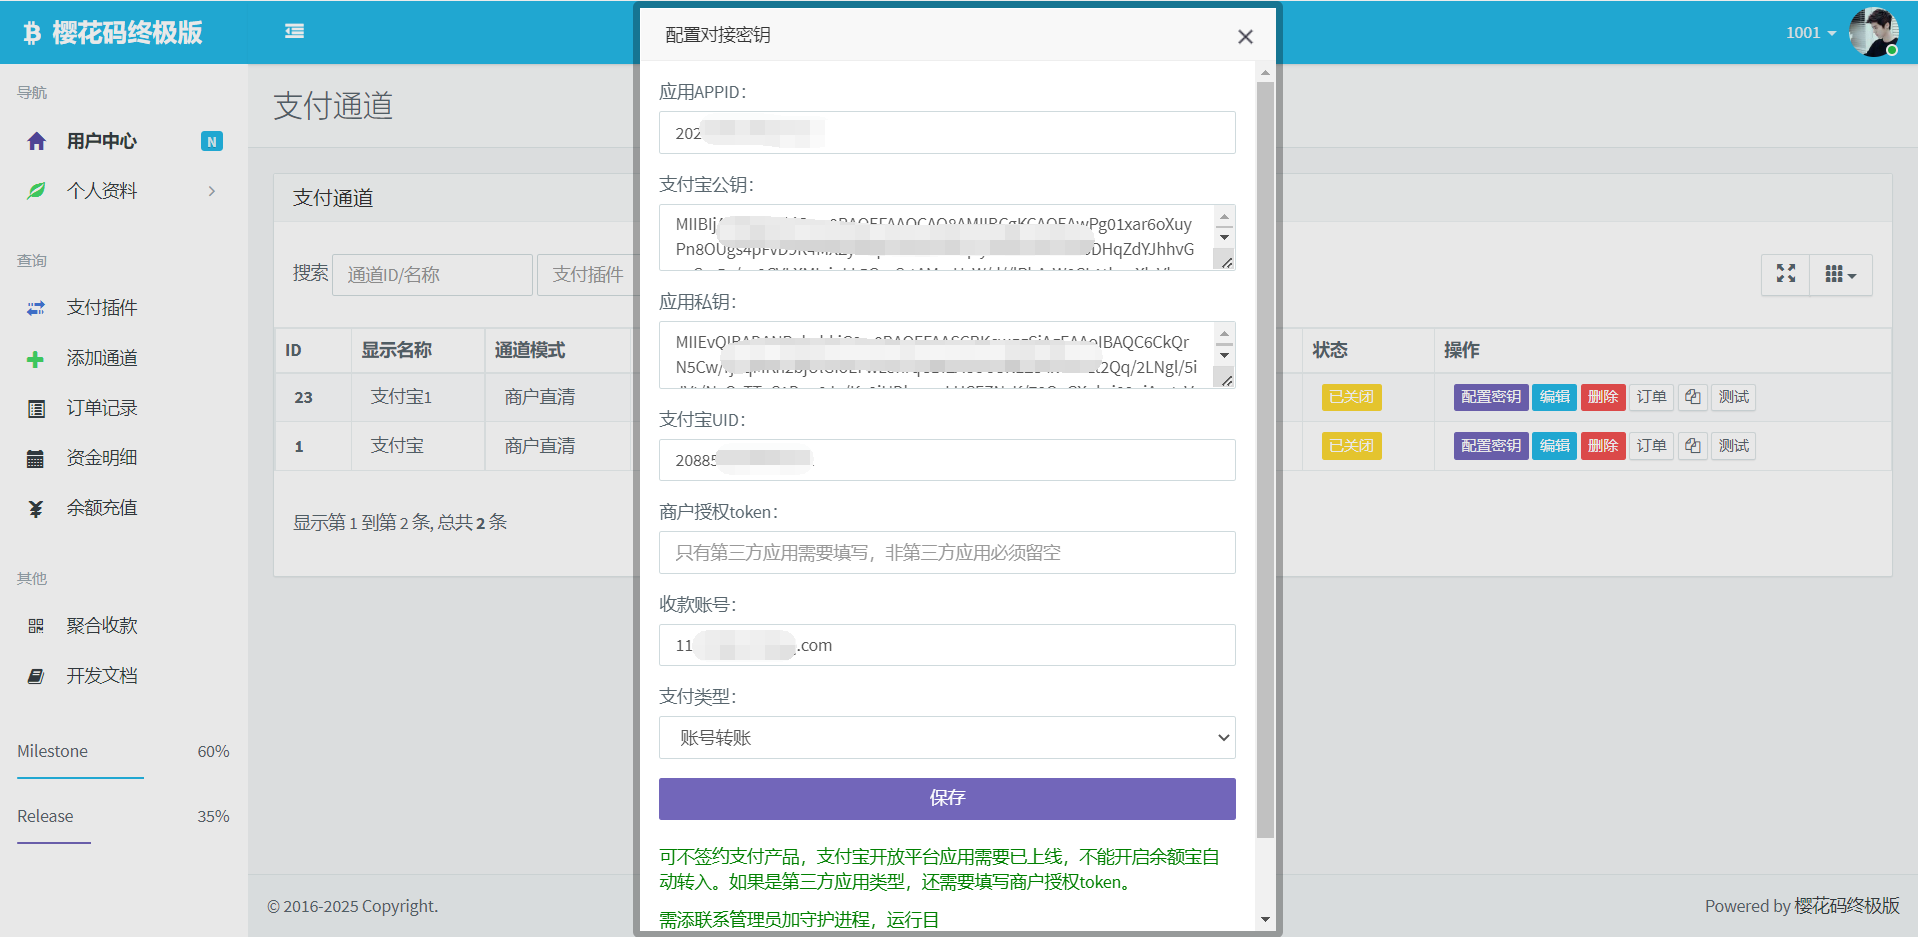Click the purple 保存 button
The width and height of the screenshot is (1918, 937).
(946, 798)
